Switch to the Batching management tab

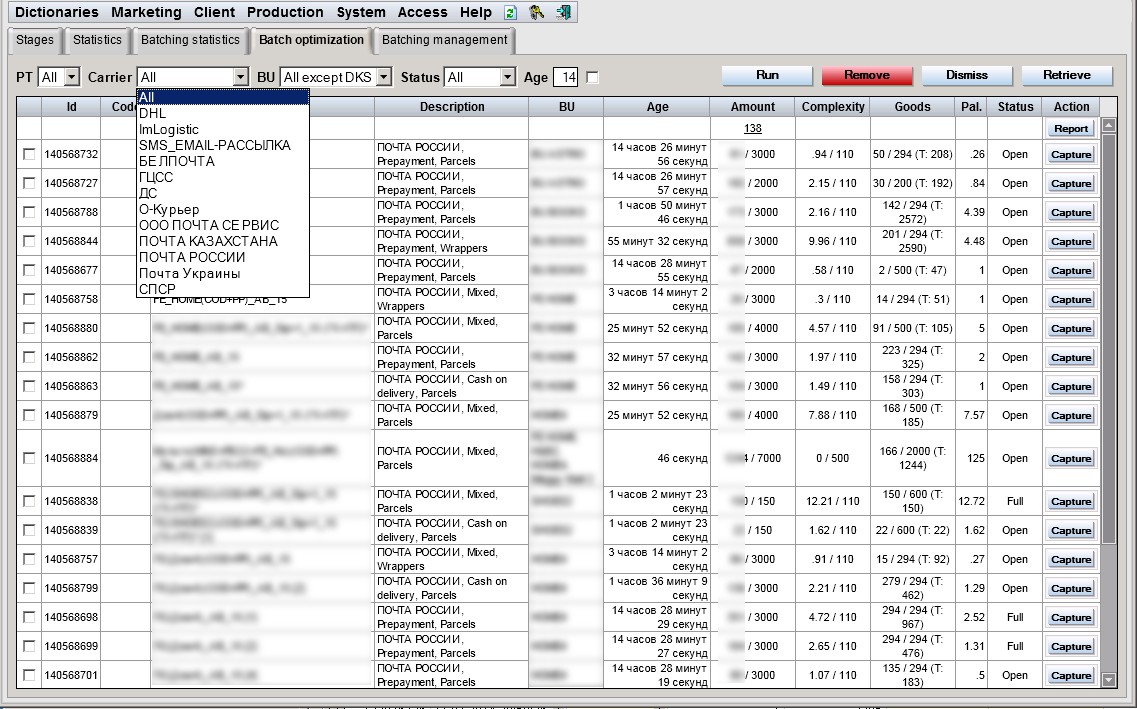click(445, 40)
